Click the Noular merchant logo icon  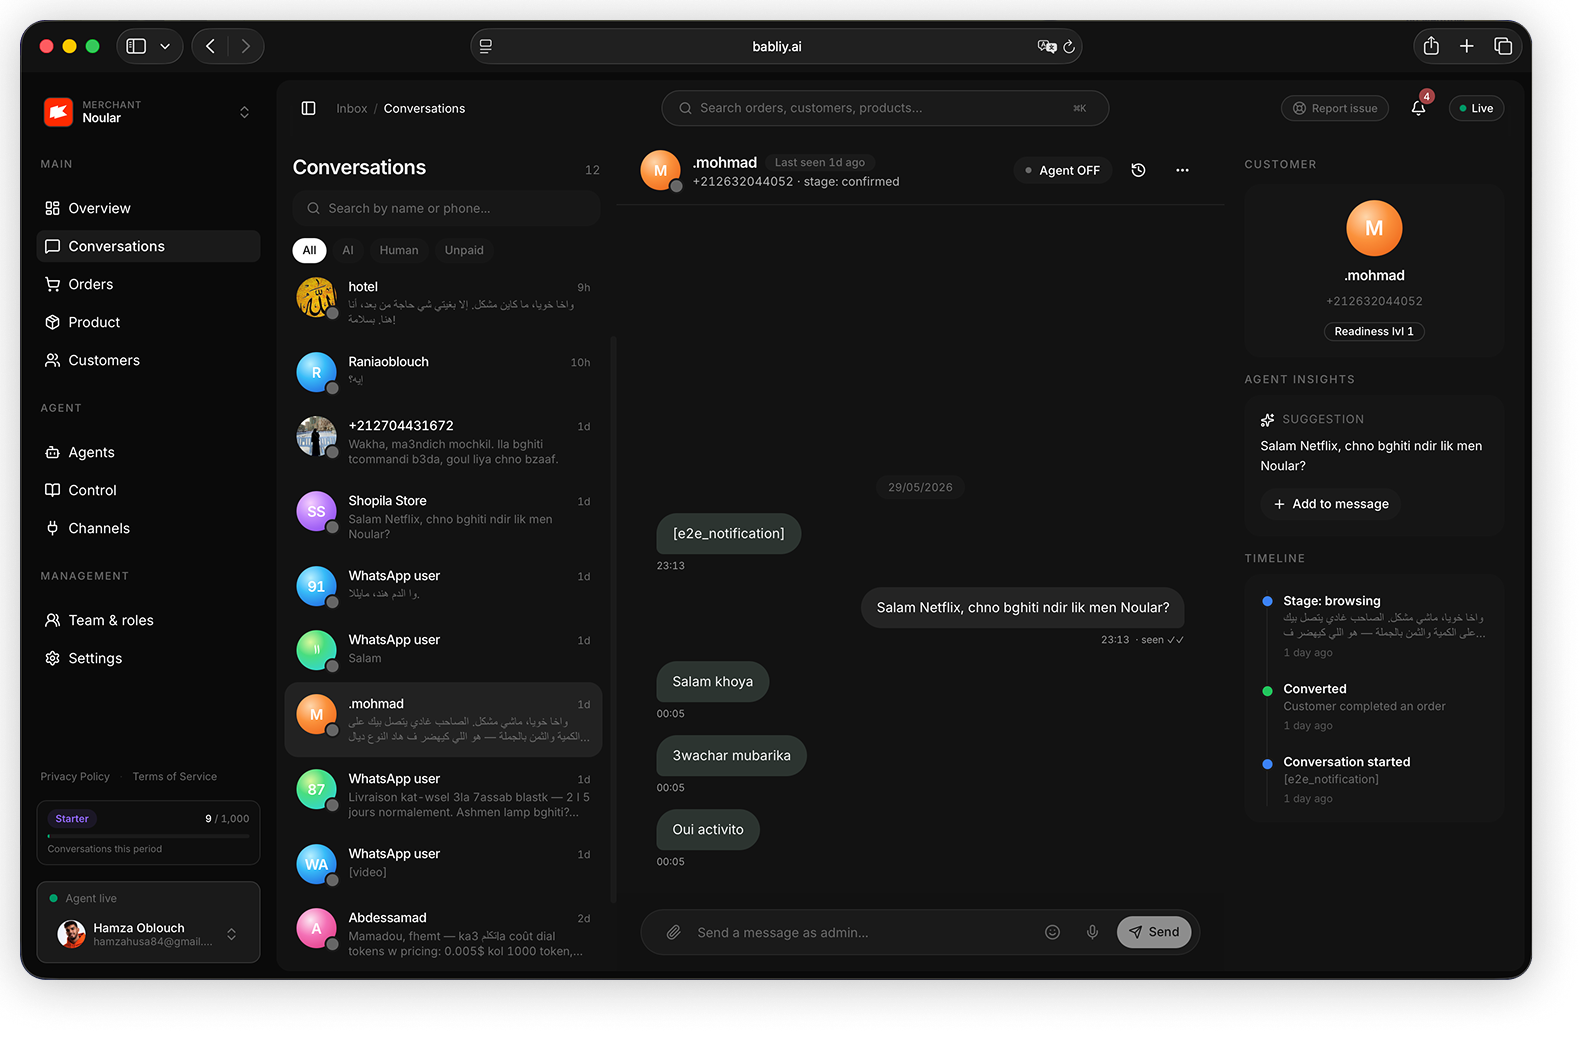(x=59, y=112)
